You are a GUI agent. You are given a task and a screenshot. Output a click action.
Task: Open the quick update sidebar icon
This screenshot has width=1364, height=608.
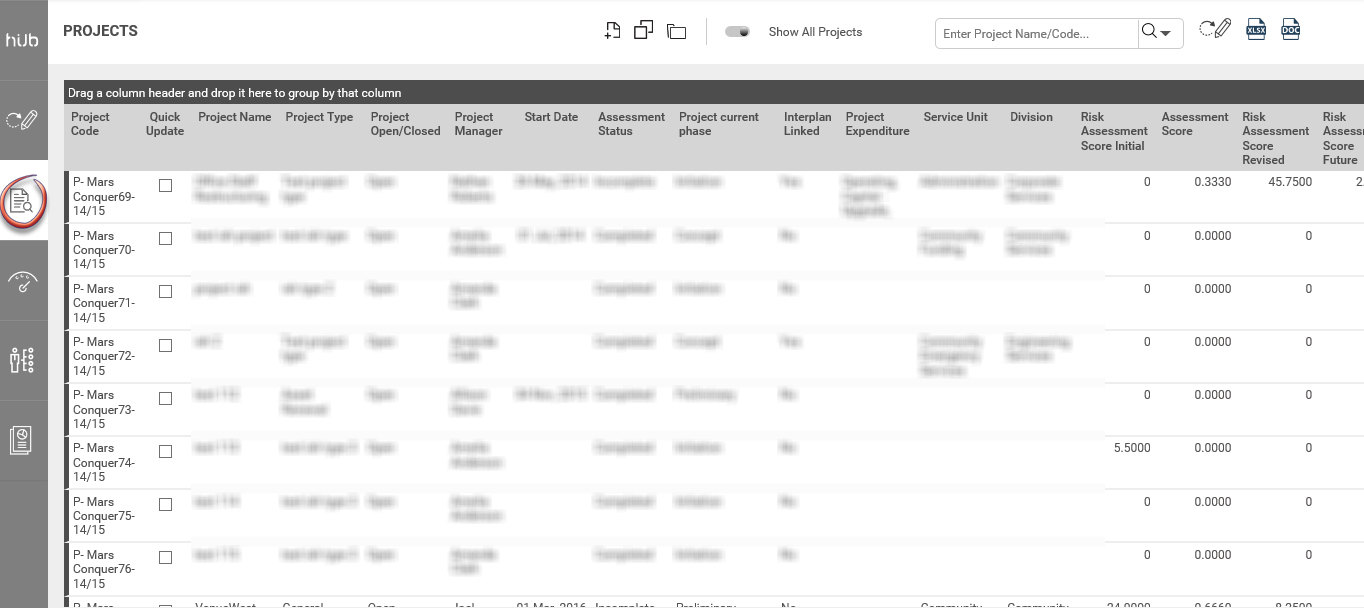(22, 120)
